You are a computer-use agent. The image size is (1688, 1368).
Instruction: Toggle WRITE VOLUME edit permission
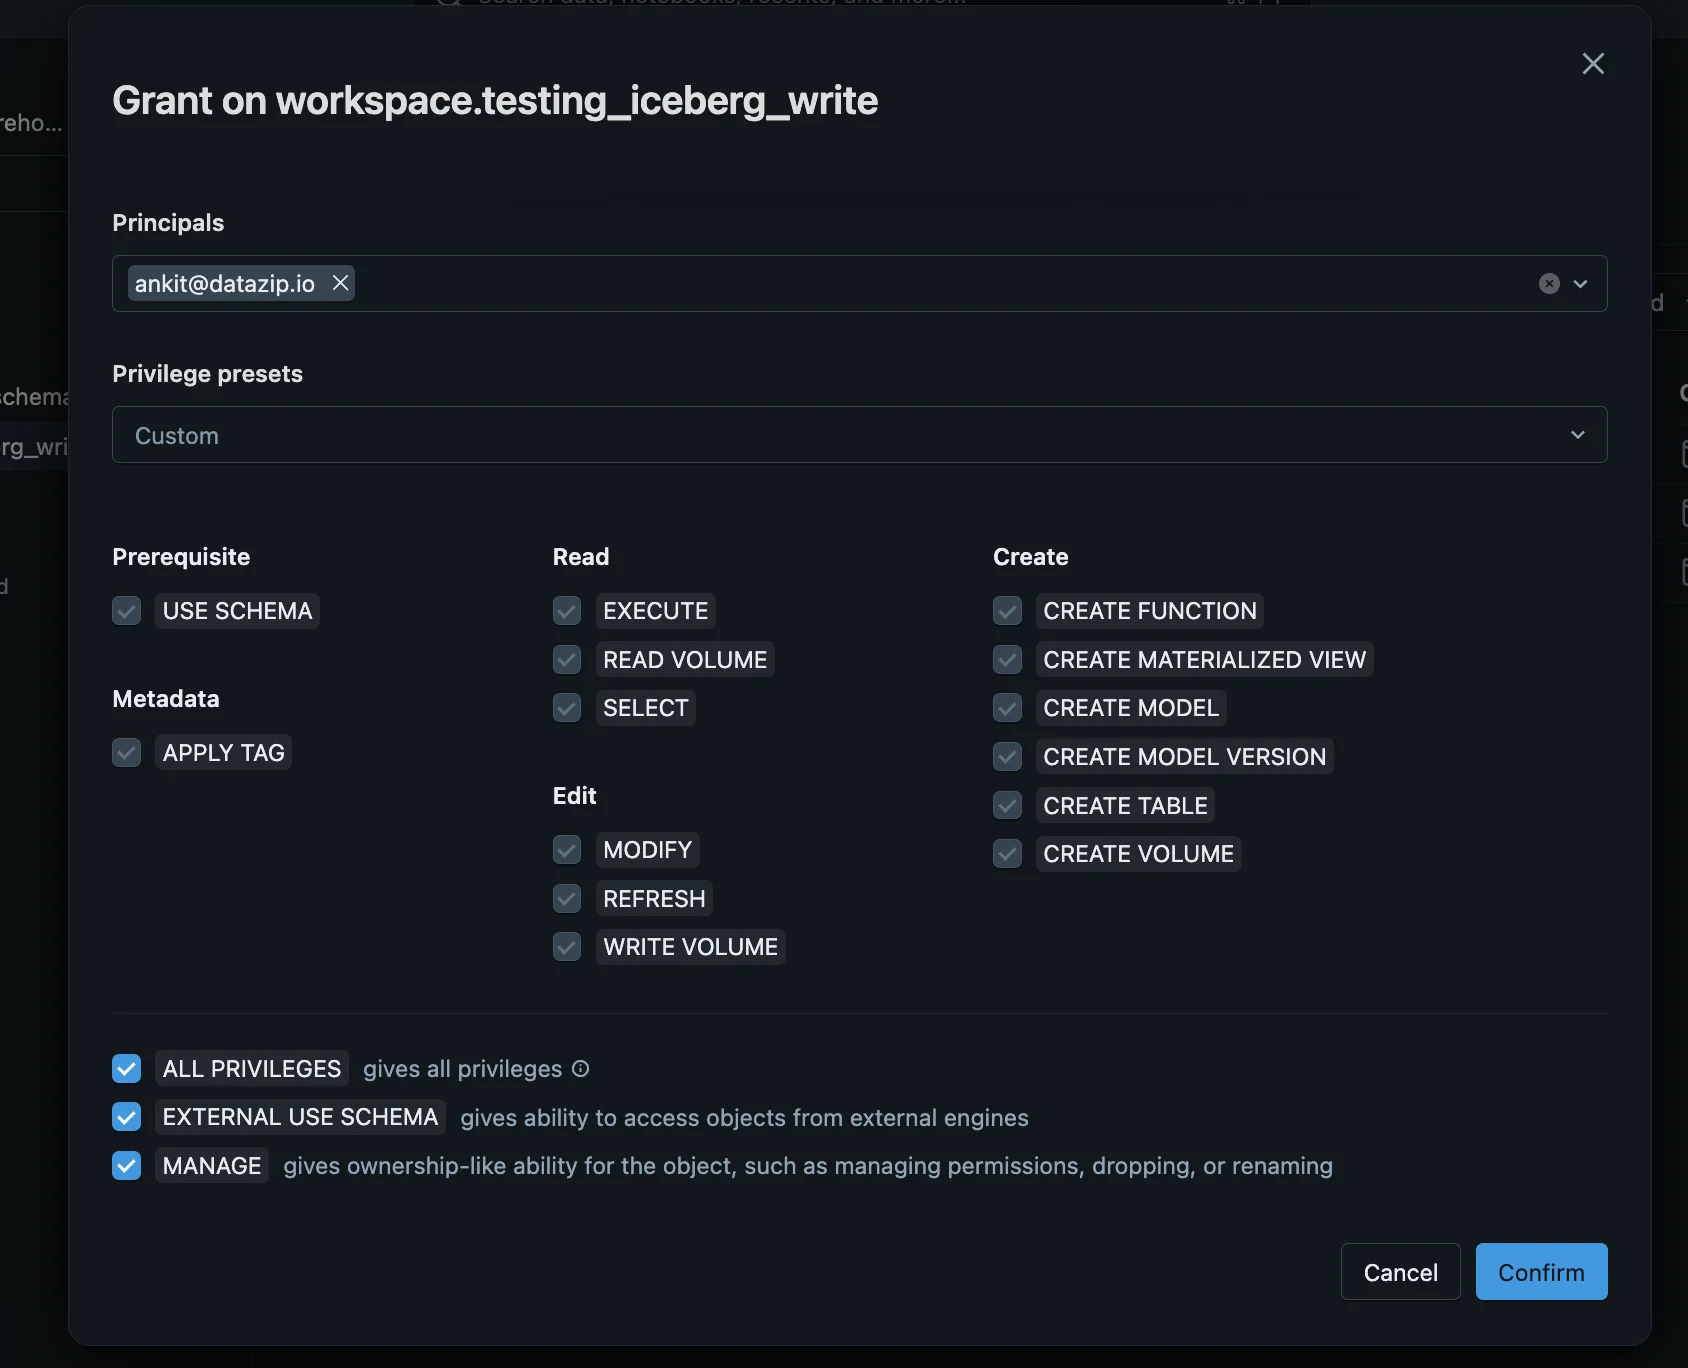(x=567, y=947)
